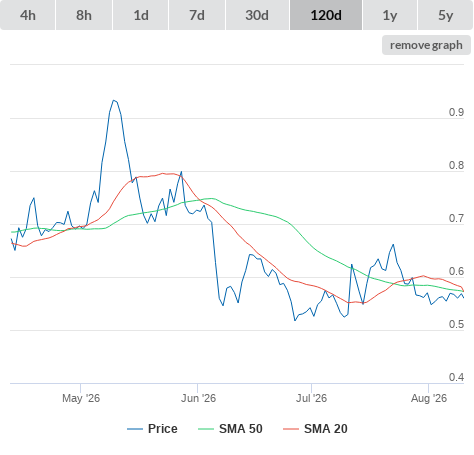Image resolution: width=474 pixels, height=455 pixels.
Task: Switch chart to 30d range
Action: (257, 15)
